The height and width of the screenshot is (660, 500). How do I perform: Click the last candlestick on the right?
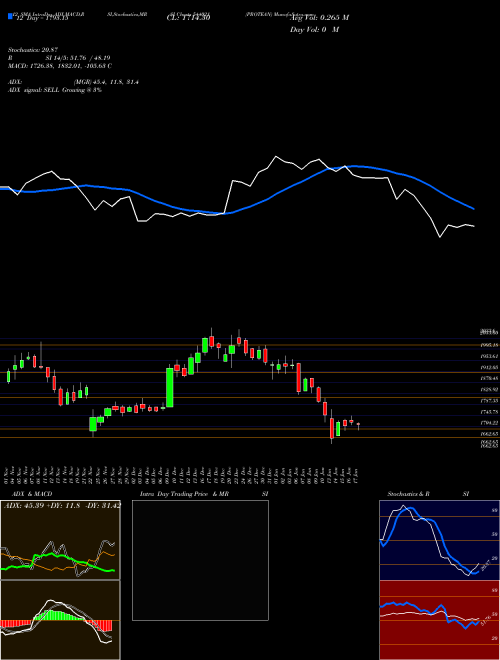358,425
